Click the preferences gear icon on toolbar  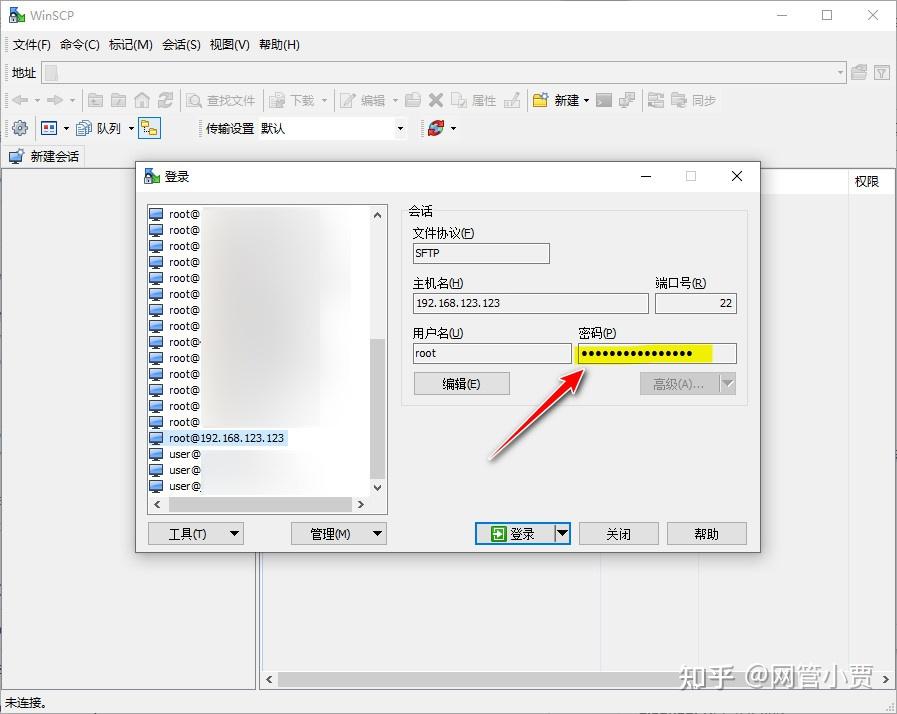pyautogui.click(x=18, y=128)
